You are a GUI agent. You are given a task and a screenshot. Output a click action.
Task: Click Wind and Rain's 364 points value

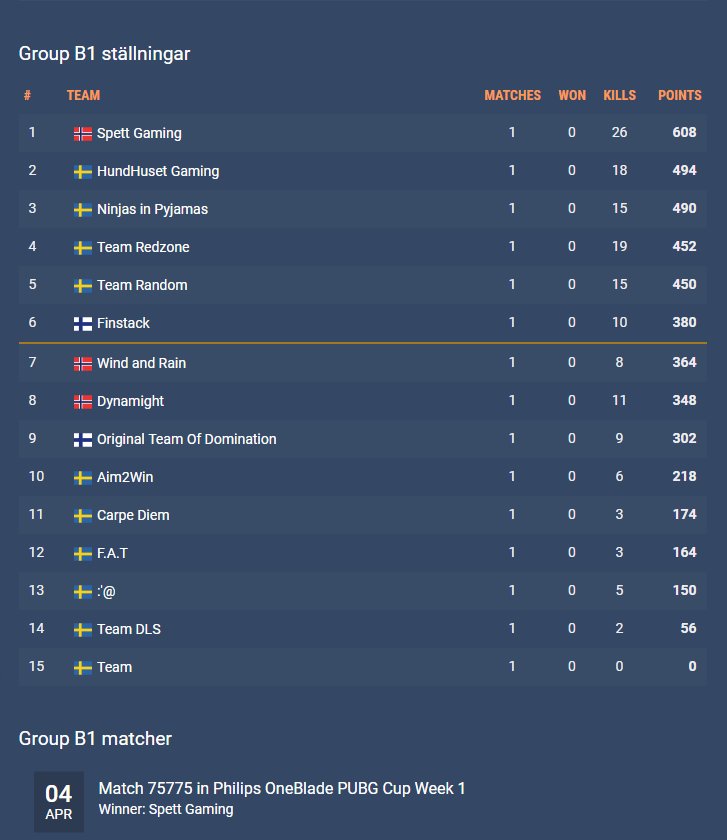tap(685, 362)
